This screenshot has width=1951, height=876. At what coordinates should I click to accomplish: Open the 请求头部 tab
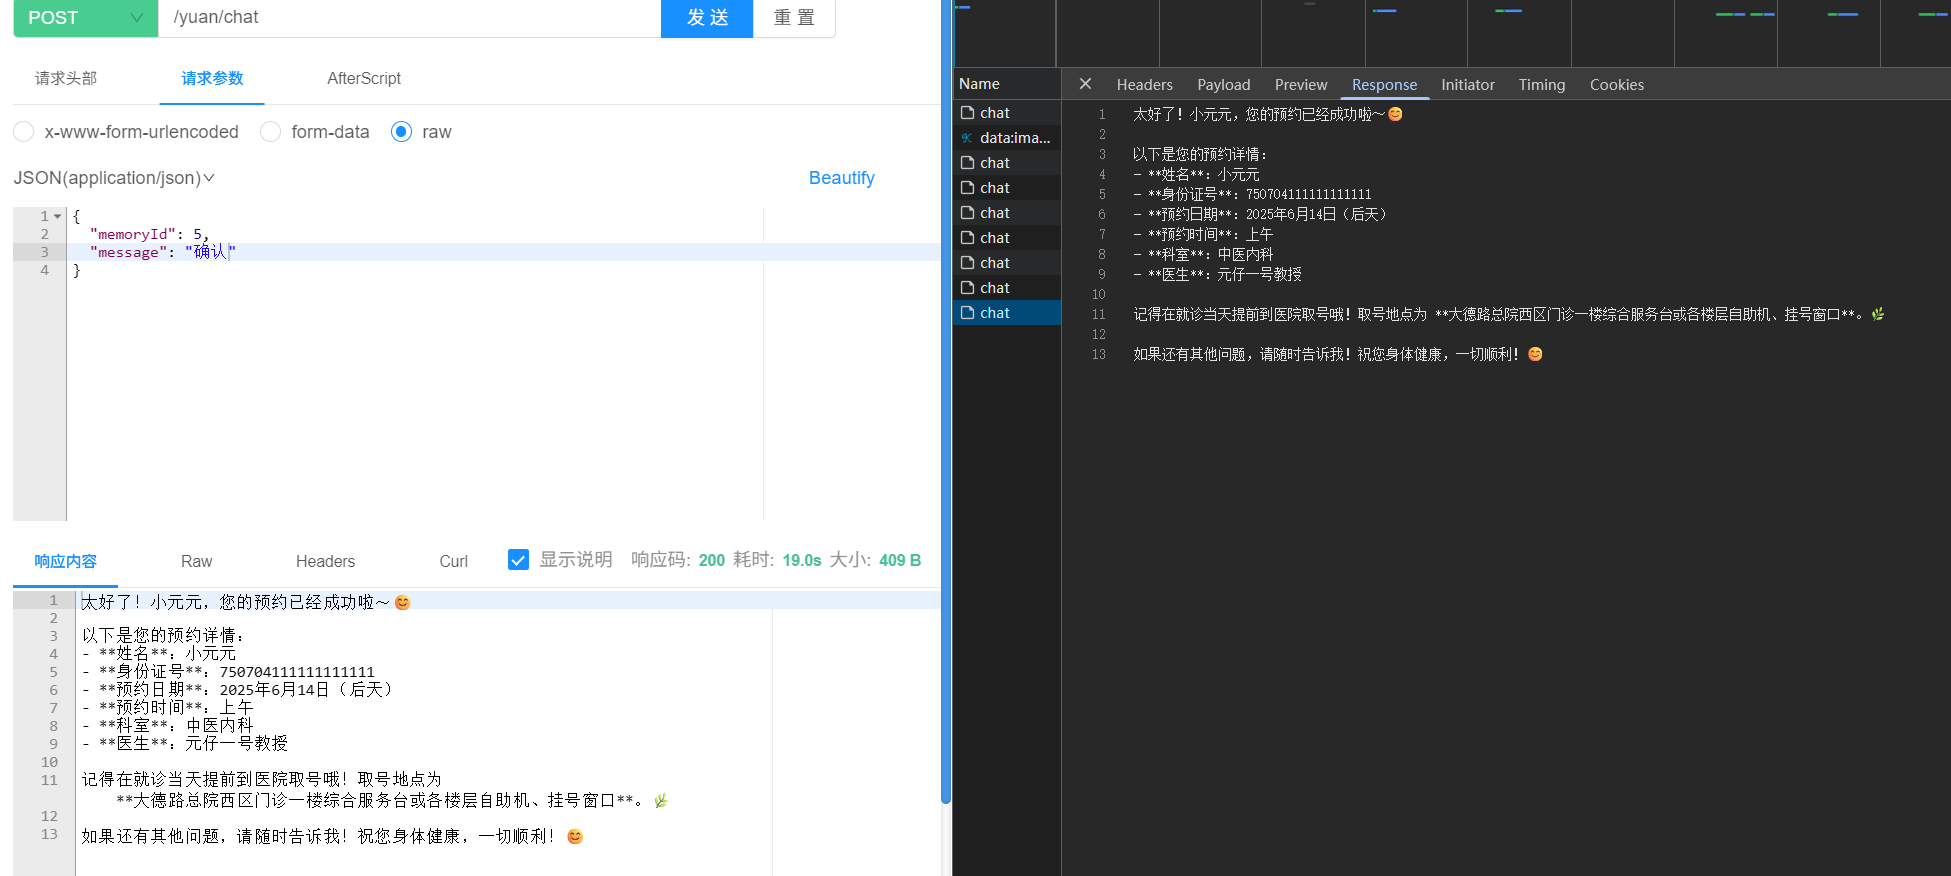(66, 78)
